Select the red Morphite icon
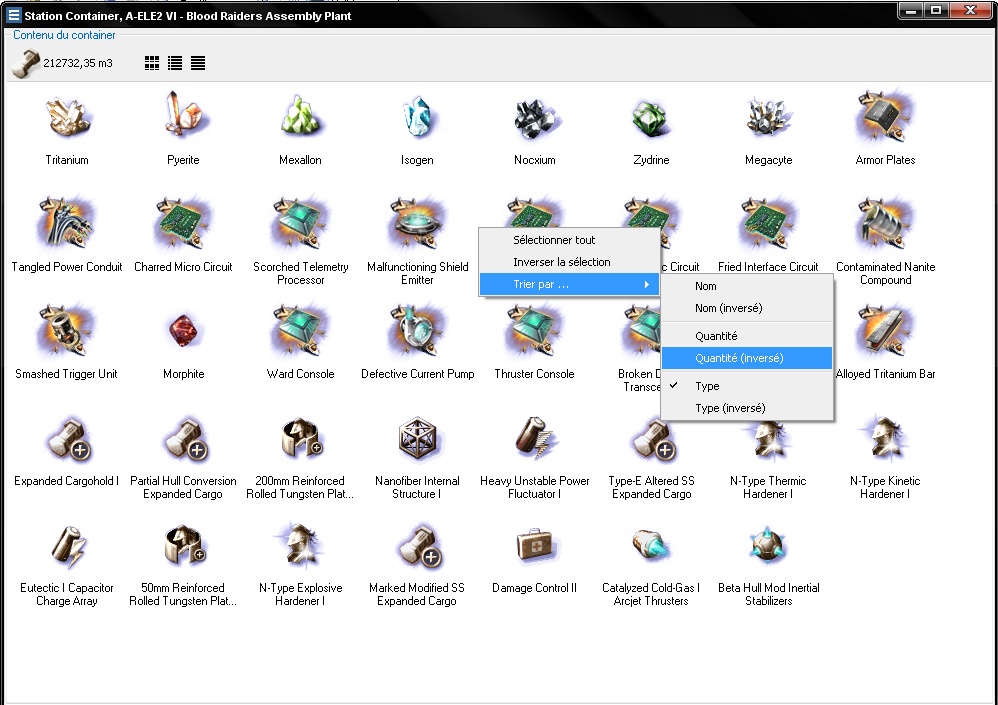 tap(183, 331)
